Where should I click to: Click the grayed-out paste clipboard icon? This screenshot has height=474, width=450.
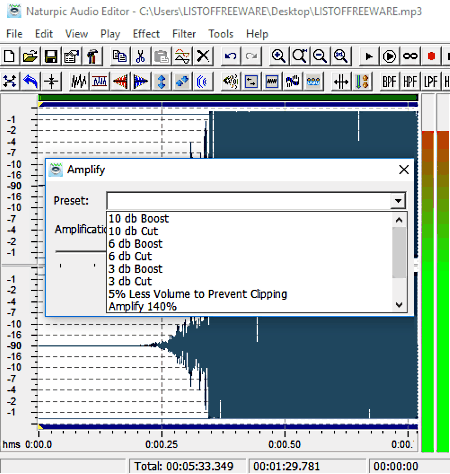161,56
